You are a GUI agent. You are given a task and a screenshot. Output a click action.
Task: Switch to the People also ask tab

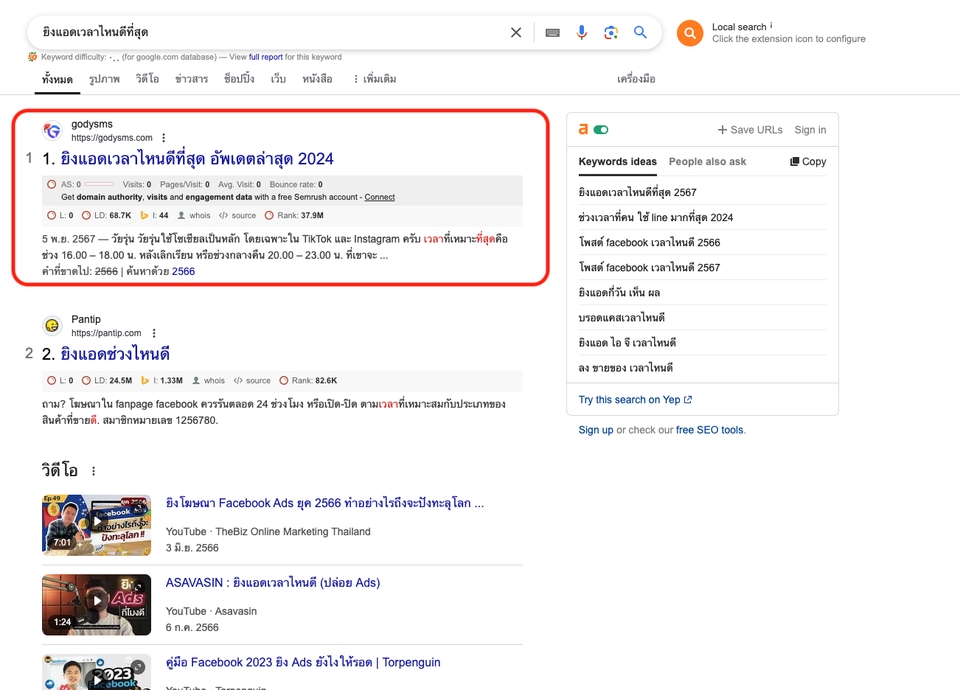pos(708,161)
